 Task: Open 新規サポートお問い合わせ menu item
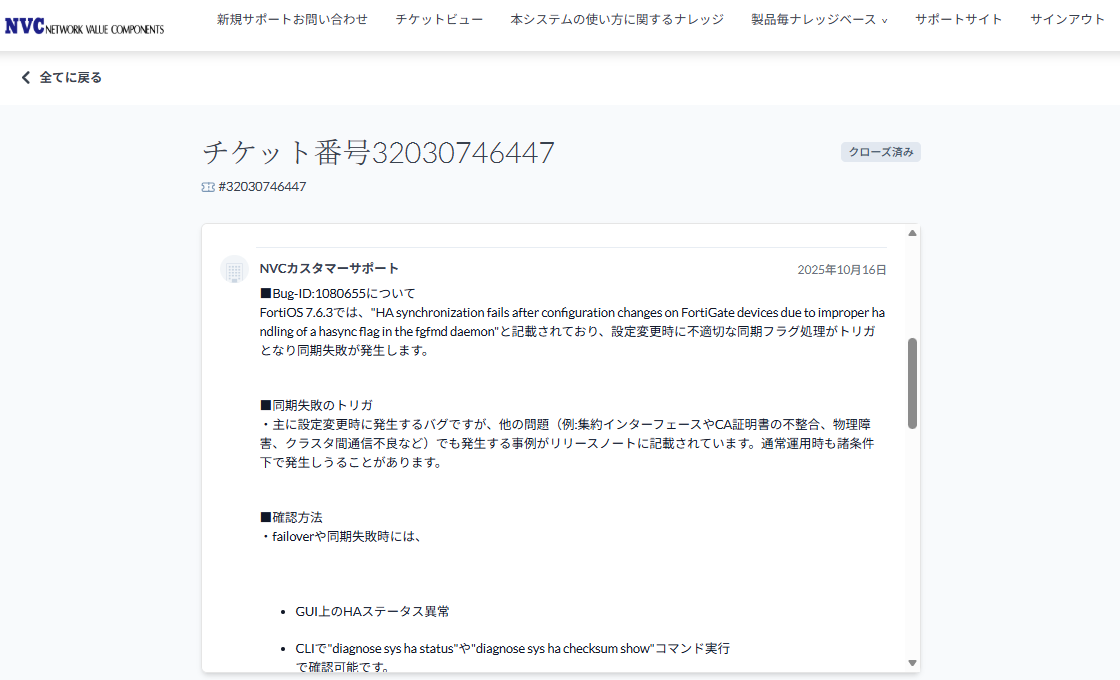point(292,20)
